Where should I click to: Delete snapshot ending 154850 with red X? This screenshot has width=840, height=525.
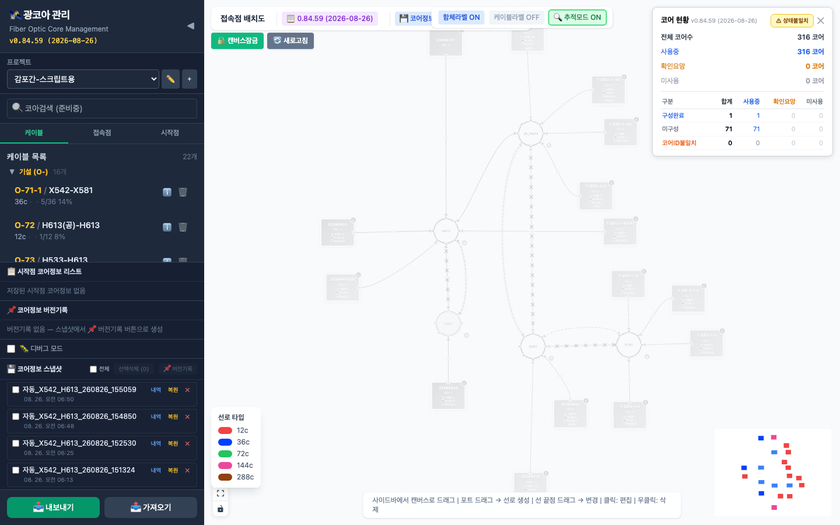[x=188, y=417]
